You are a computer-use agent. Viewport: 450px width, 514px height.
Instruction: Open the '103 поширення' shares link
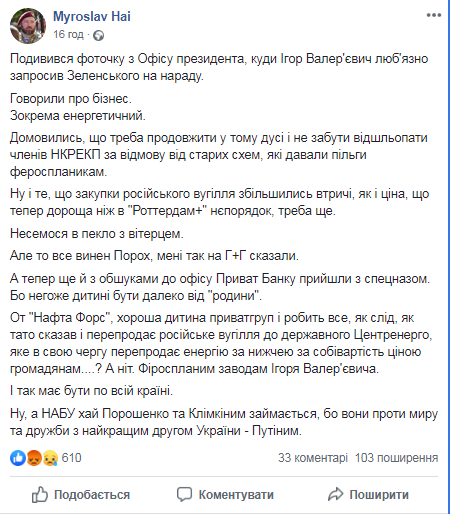[396, 458]
